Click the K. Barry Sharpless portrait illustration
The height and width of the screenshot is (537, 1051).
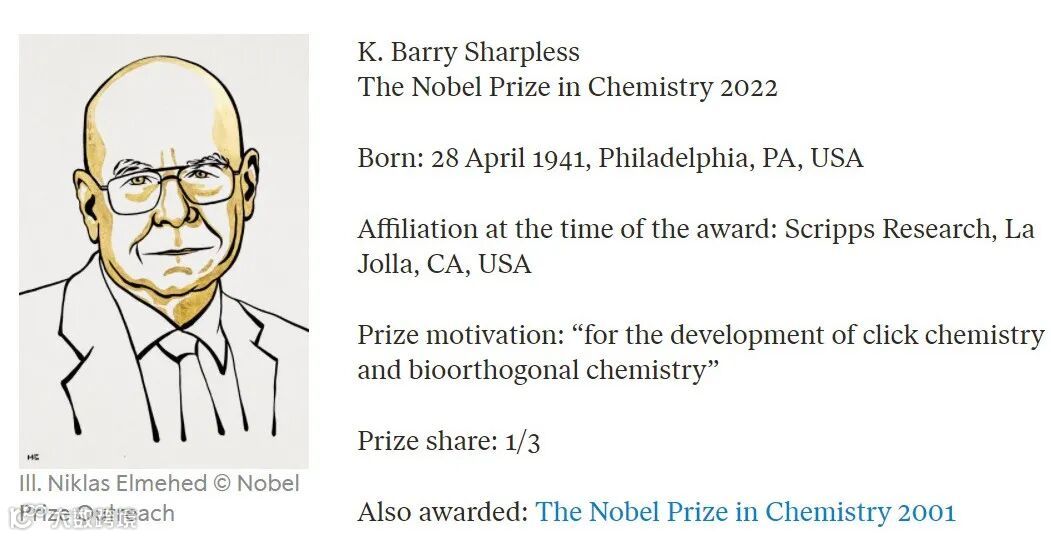coord(164,251)
